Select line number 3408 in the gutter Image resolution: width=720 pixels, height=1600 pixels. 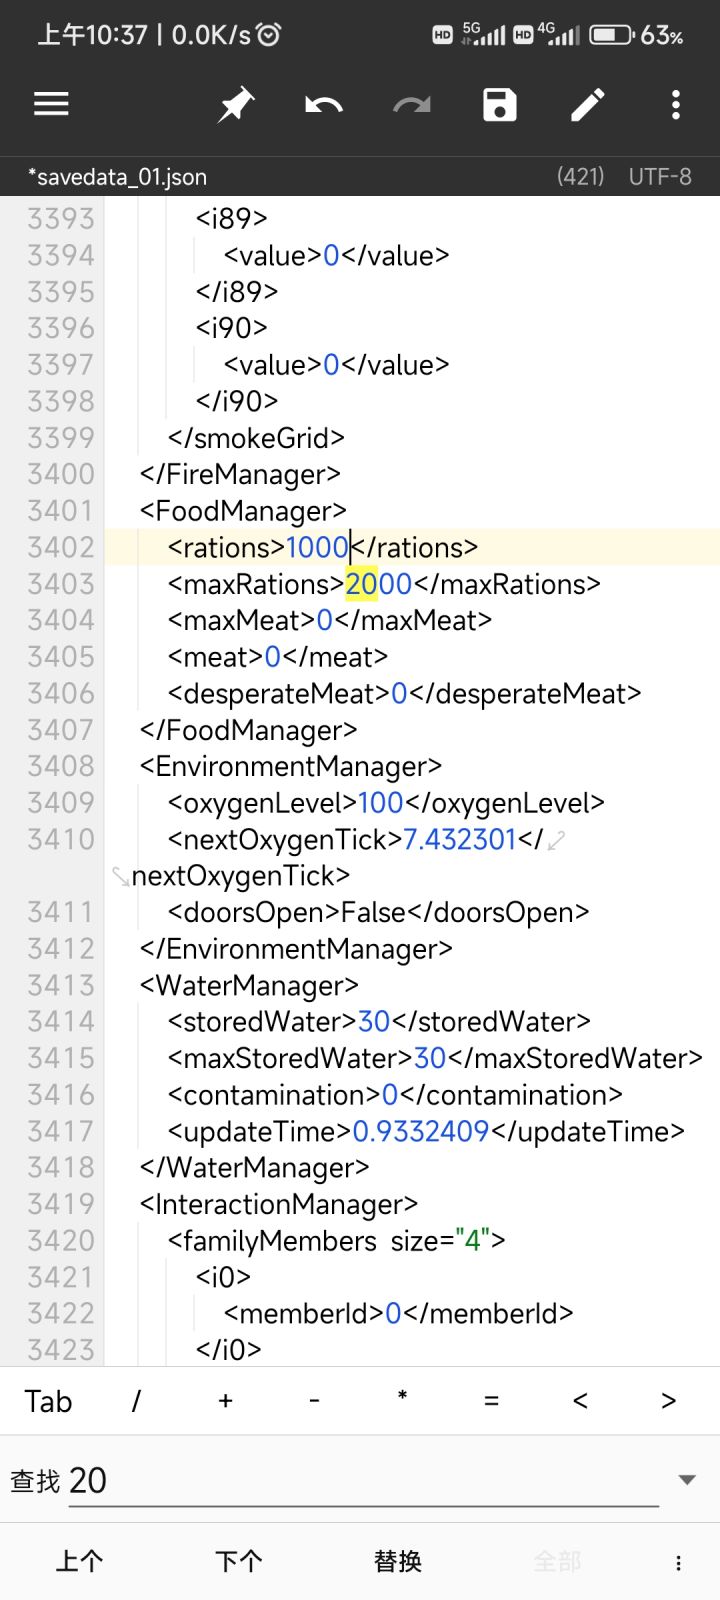tap(61, 766)
